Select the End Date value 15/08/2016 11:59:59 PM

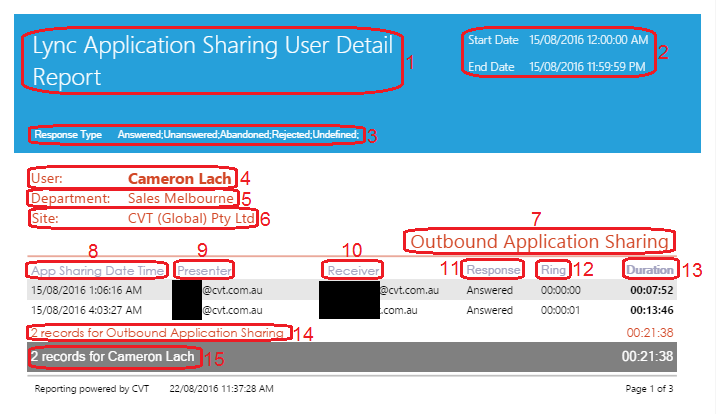tap(587, 67)
